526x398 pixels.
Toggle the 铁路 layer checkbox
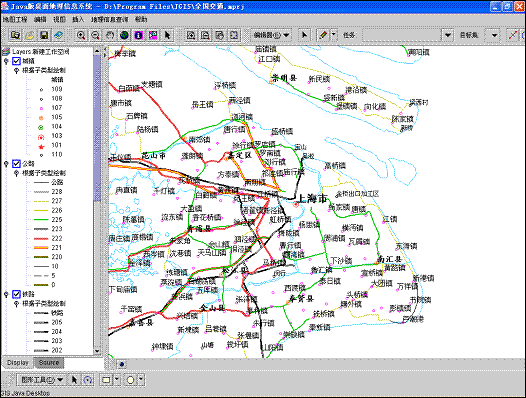(x=16, y=294)
